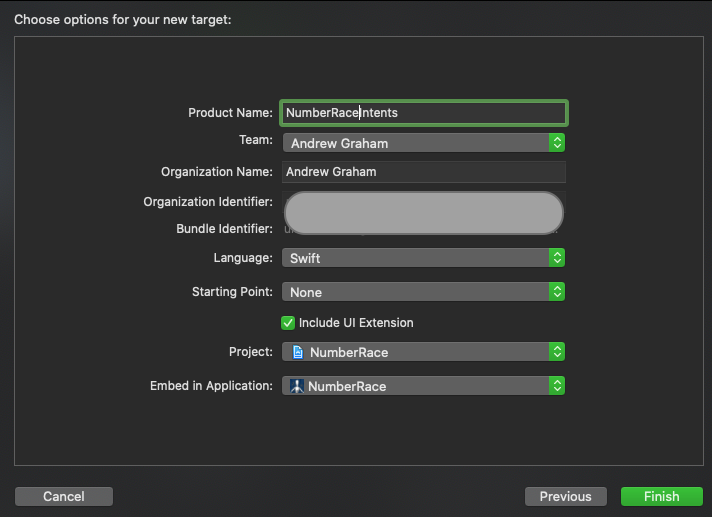Click the green arrows on the Language popup
This screenshot has width=712, height=517.
tap(557, 258)
